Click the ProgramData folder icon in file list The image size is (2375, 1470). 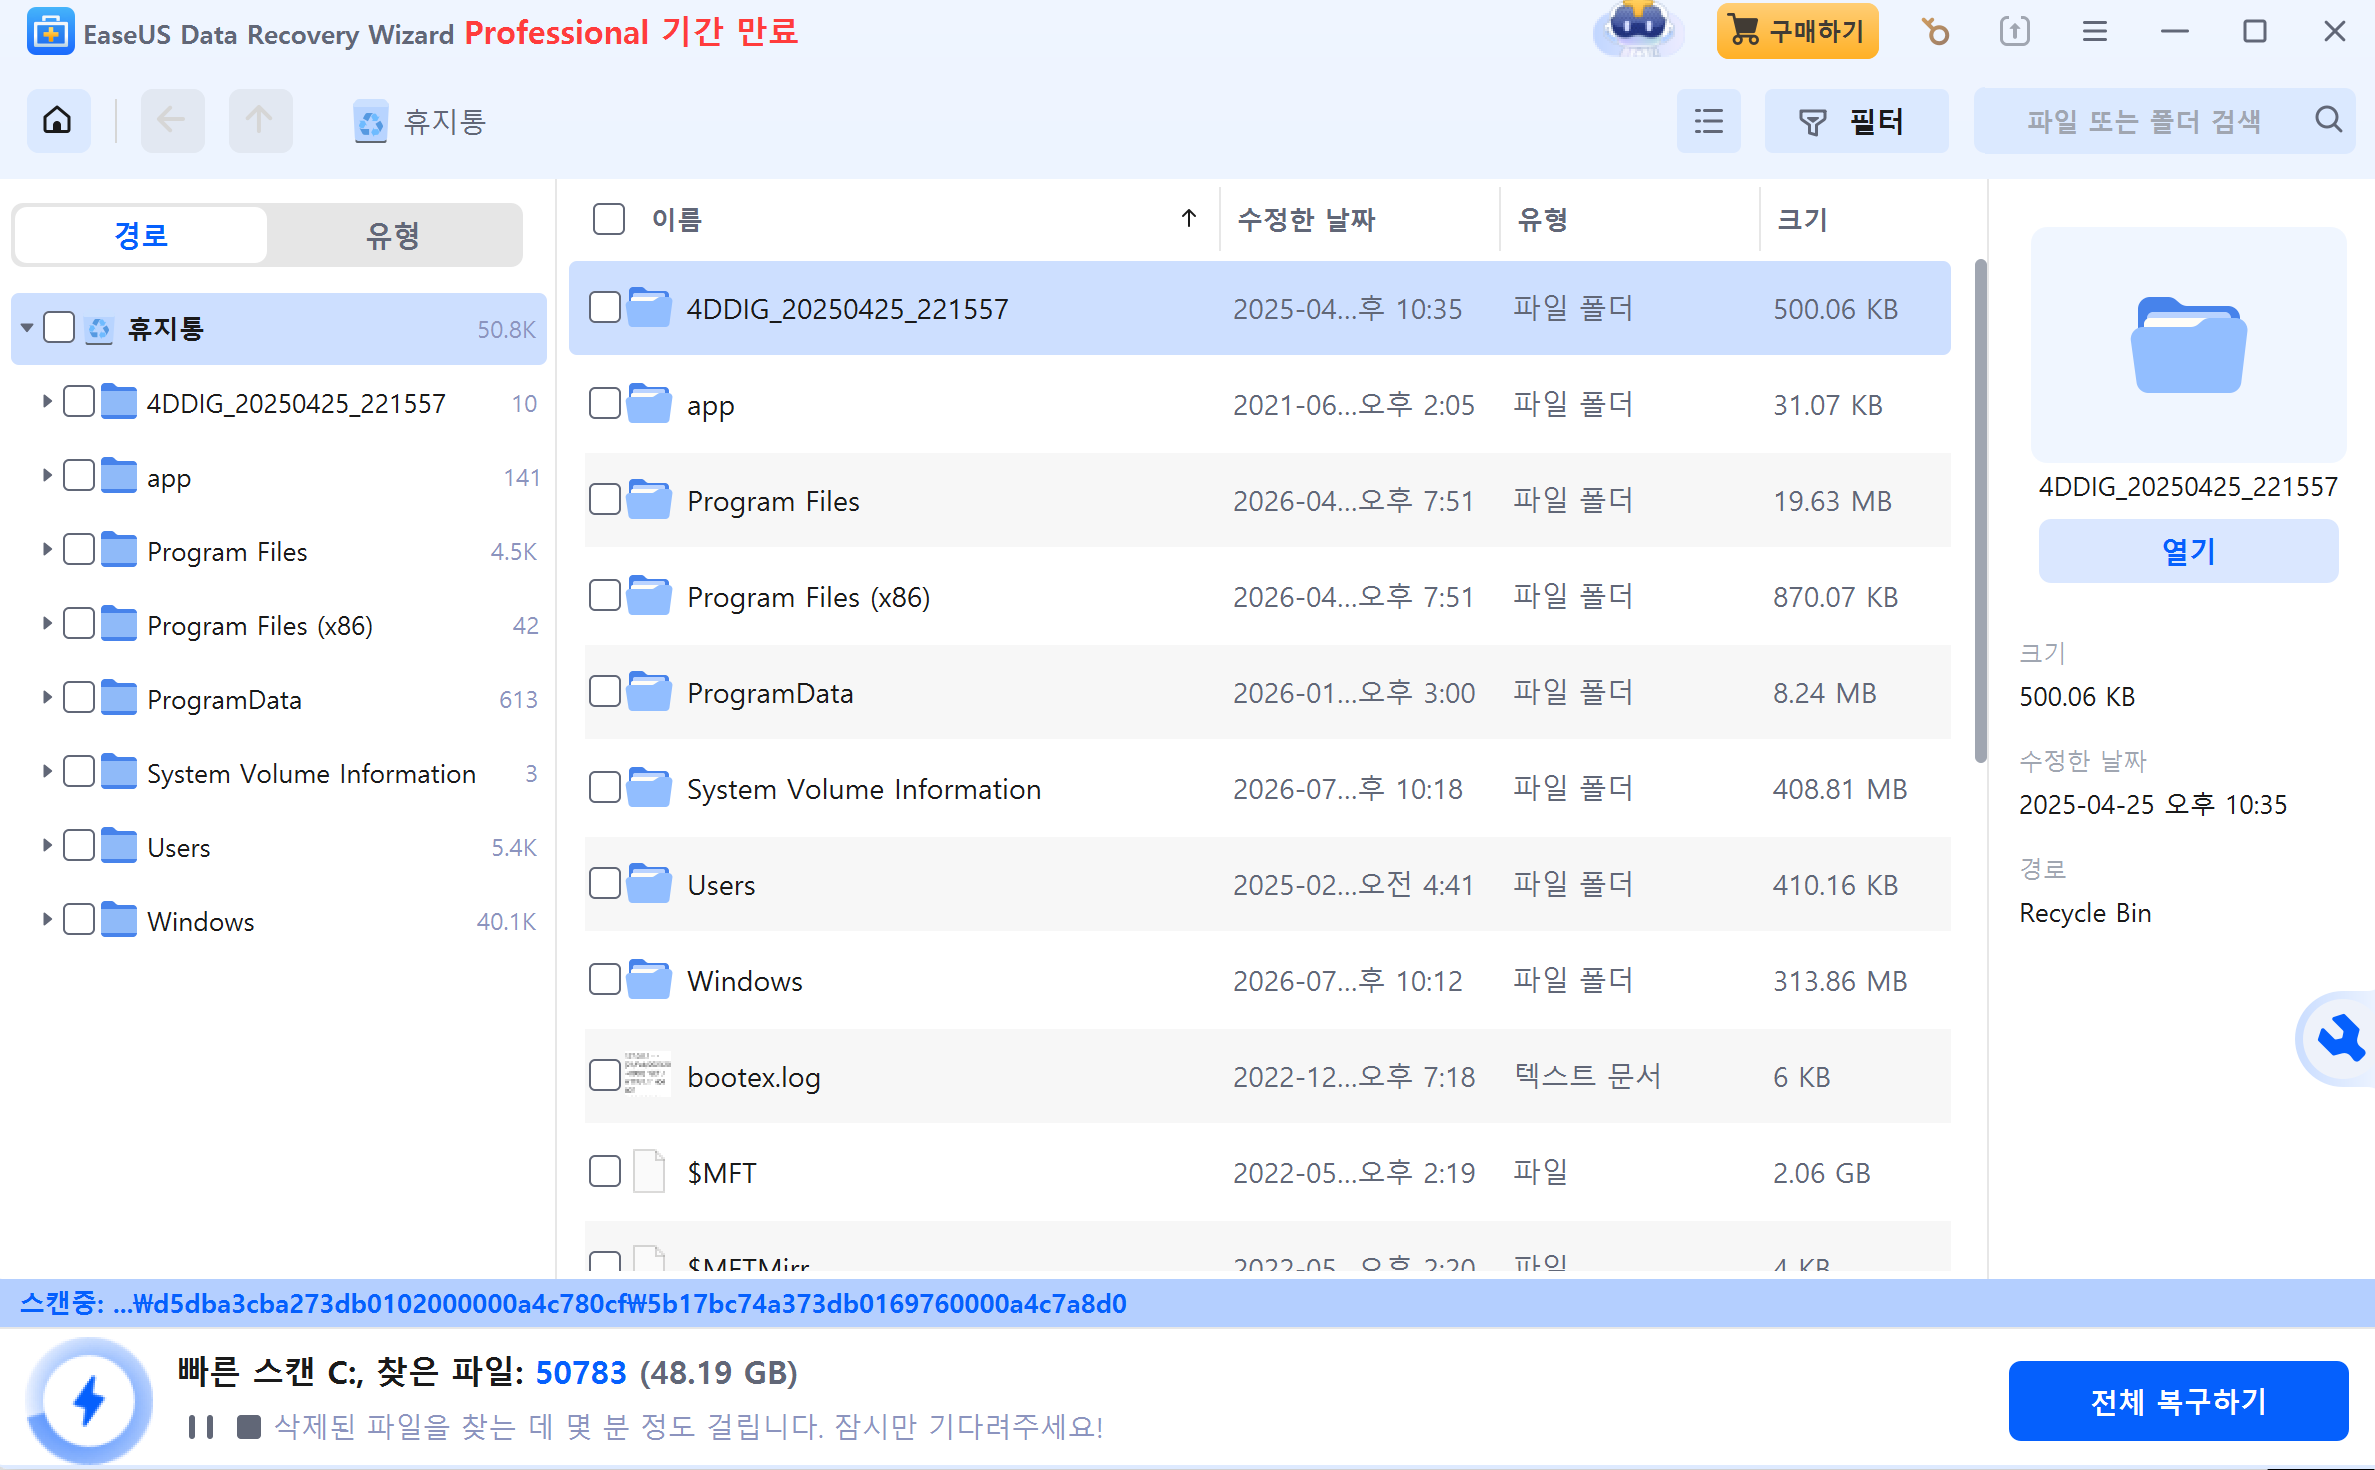[649, 692]
